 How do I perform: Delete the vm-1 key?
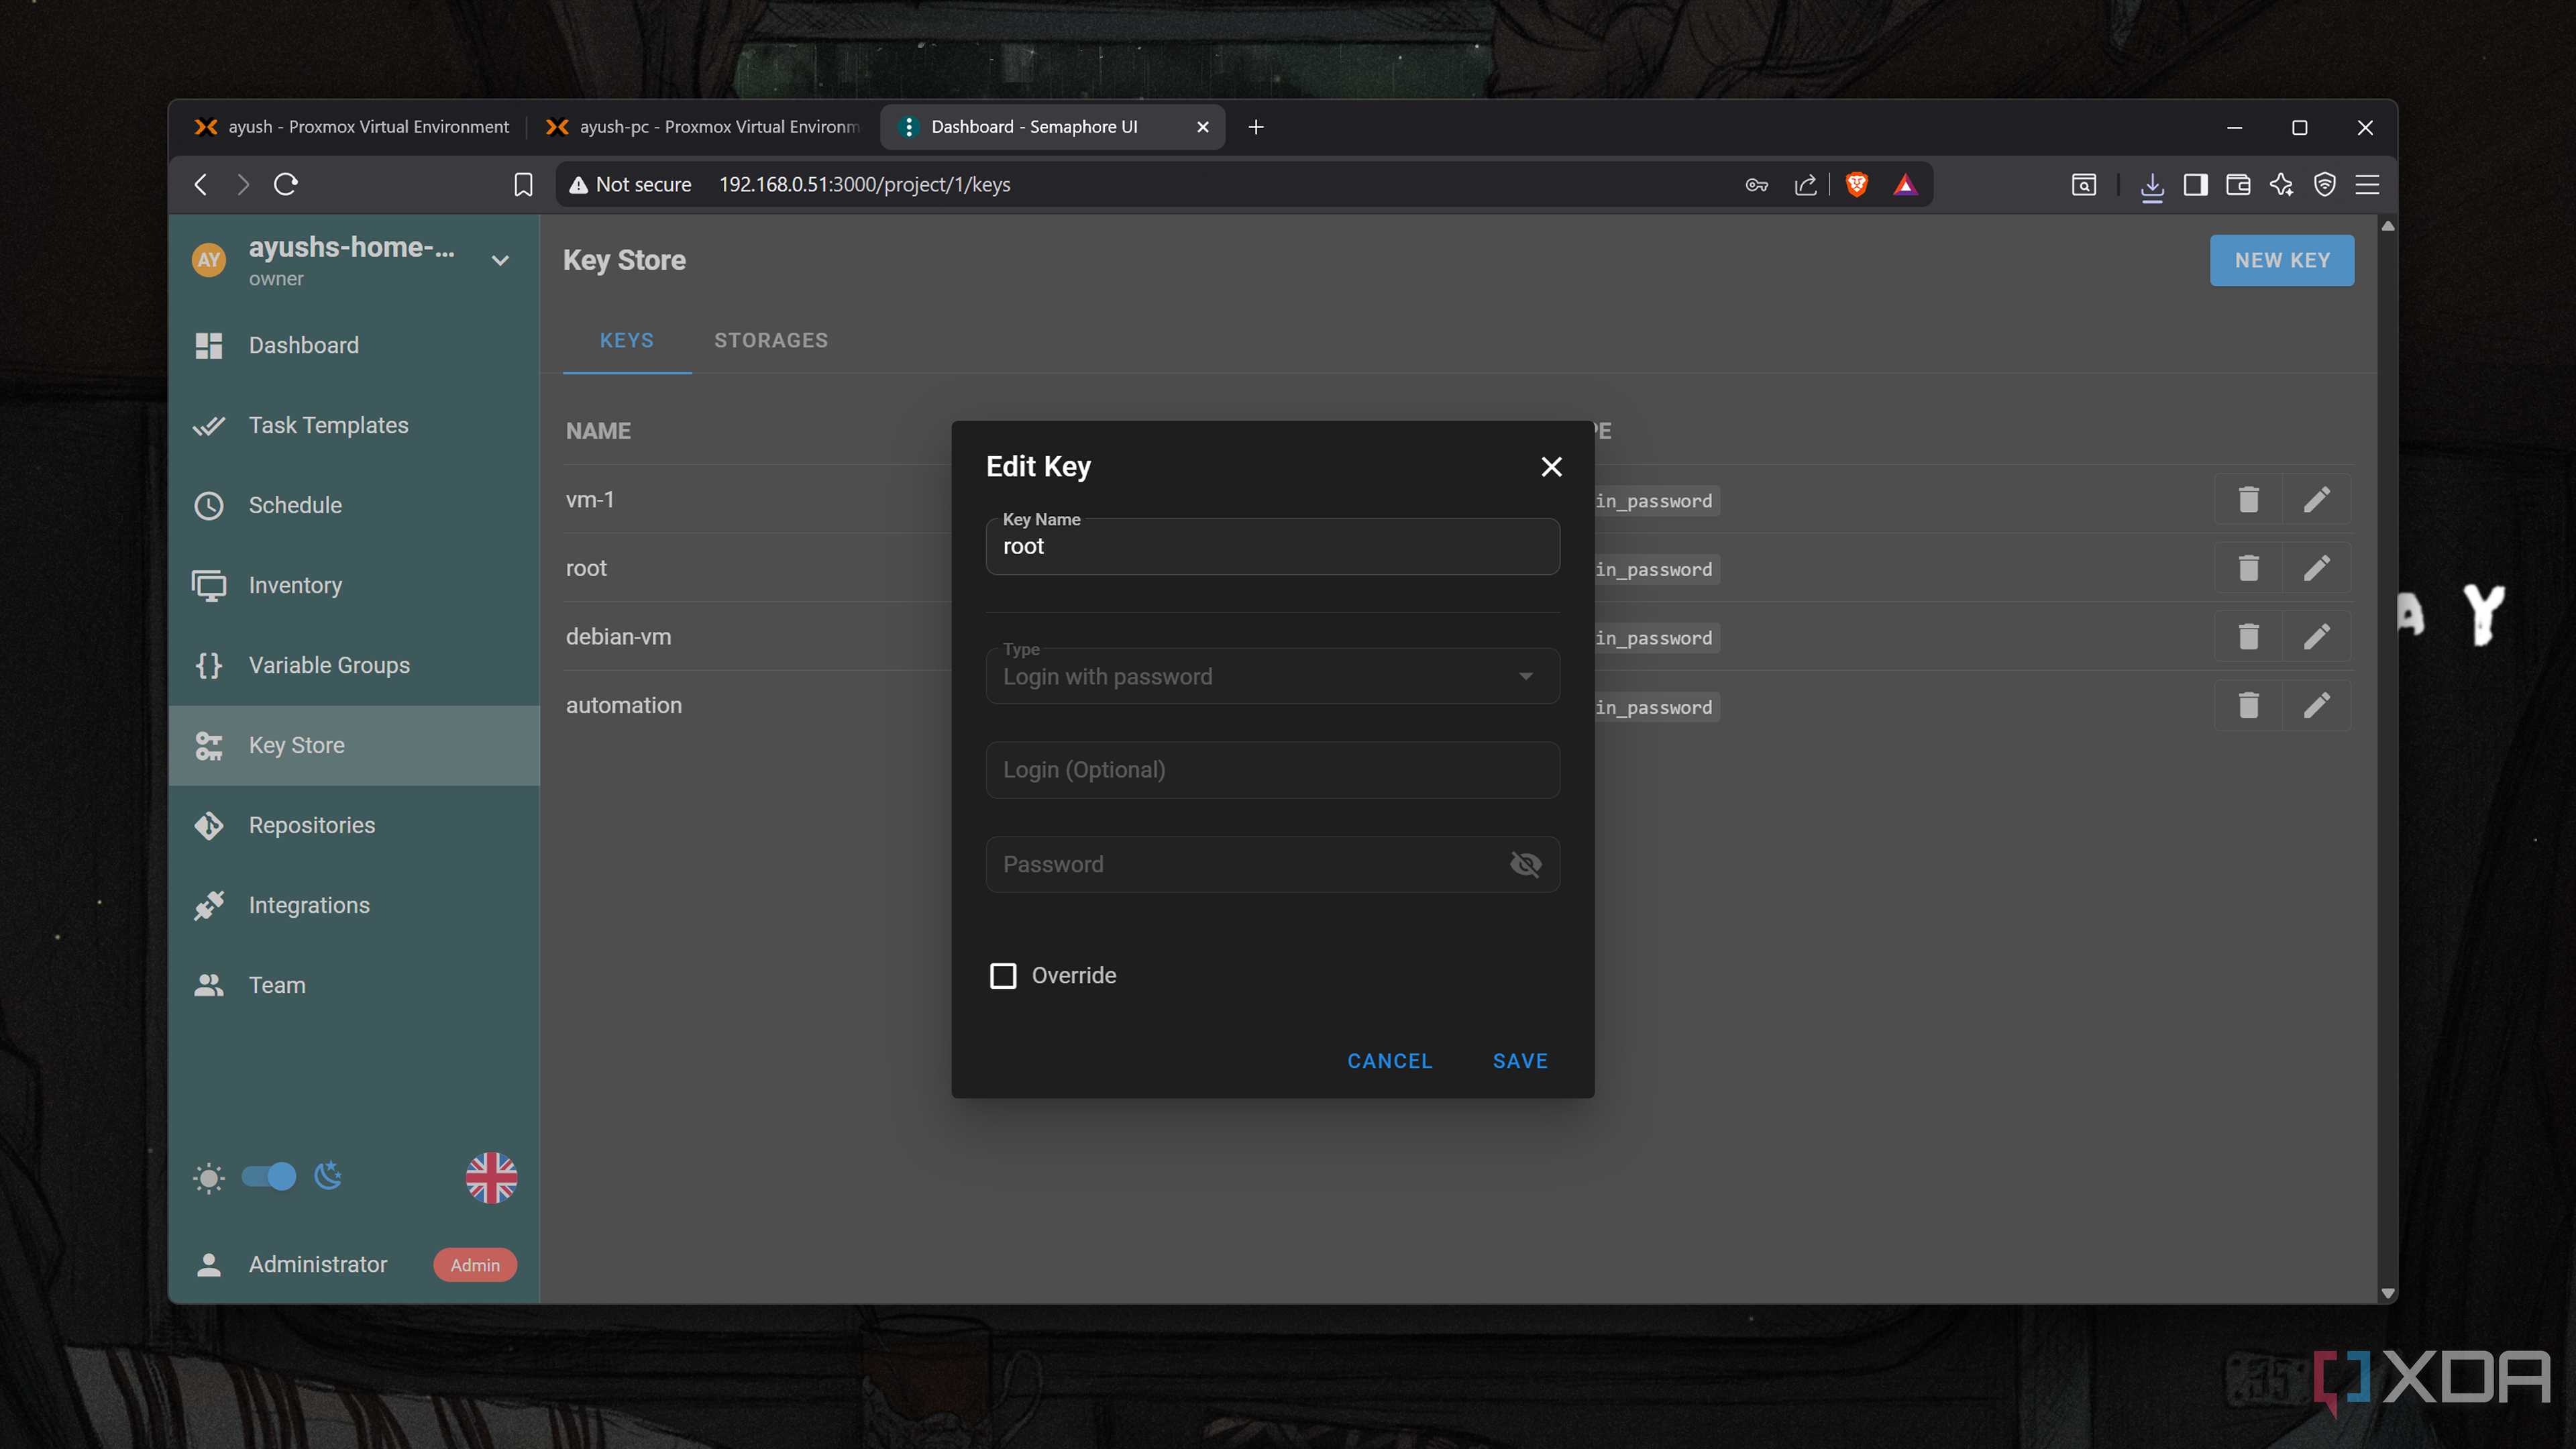[2248, 499]
